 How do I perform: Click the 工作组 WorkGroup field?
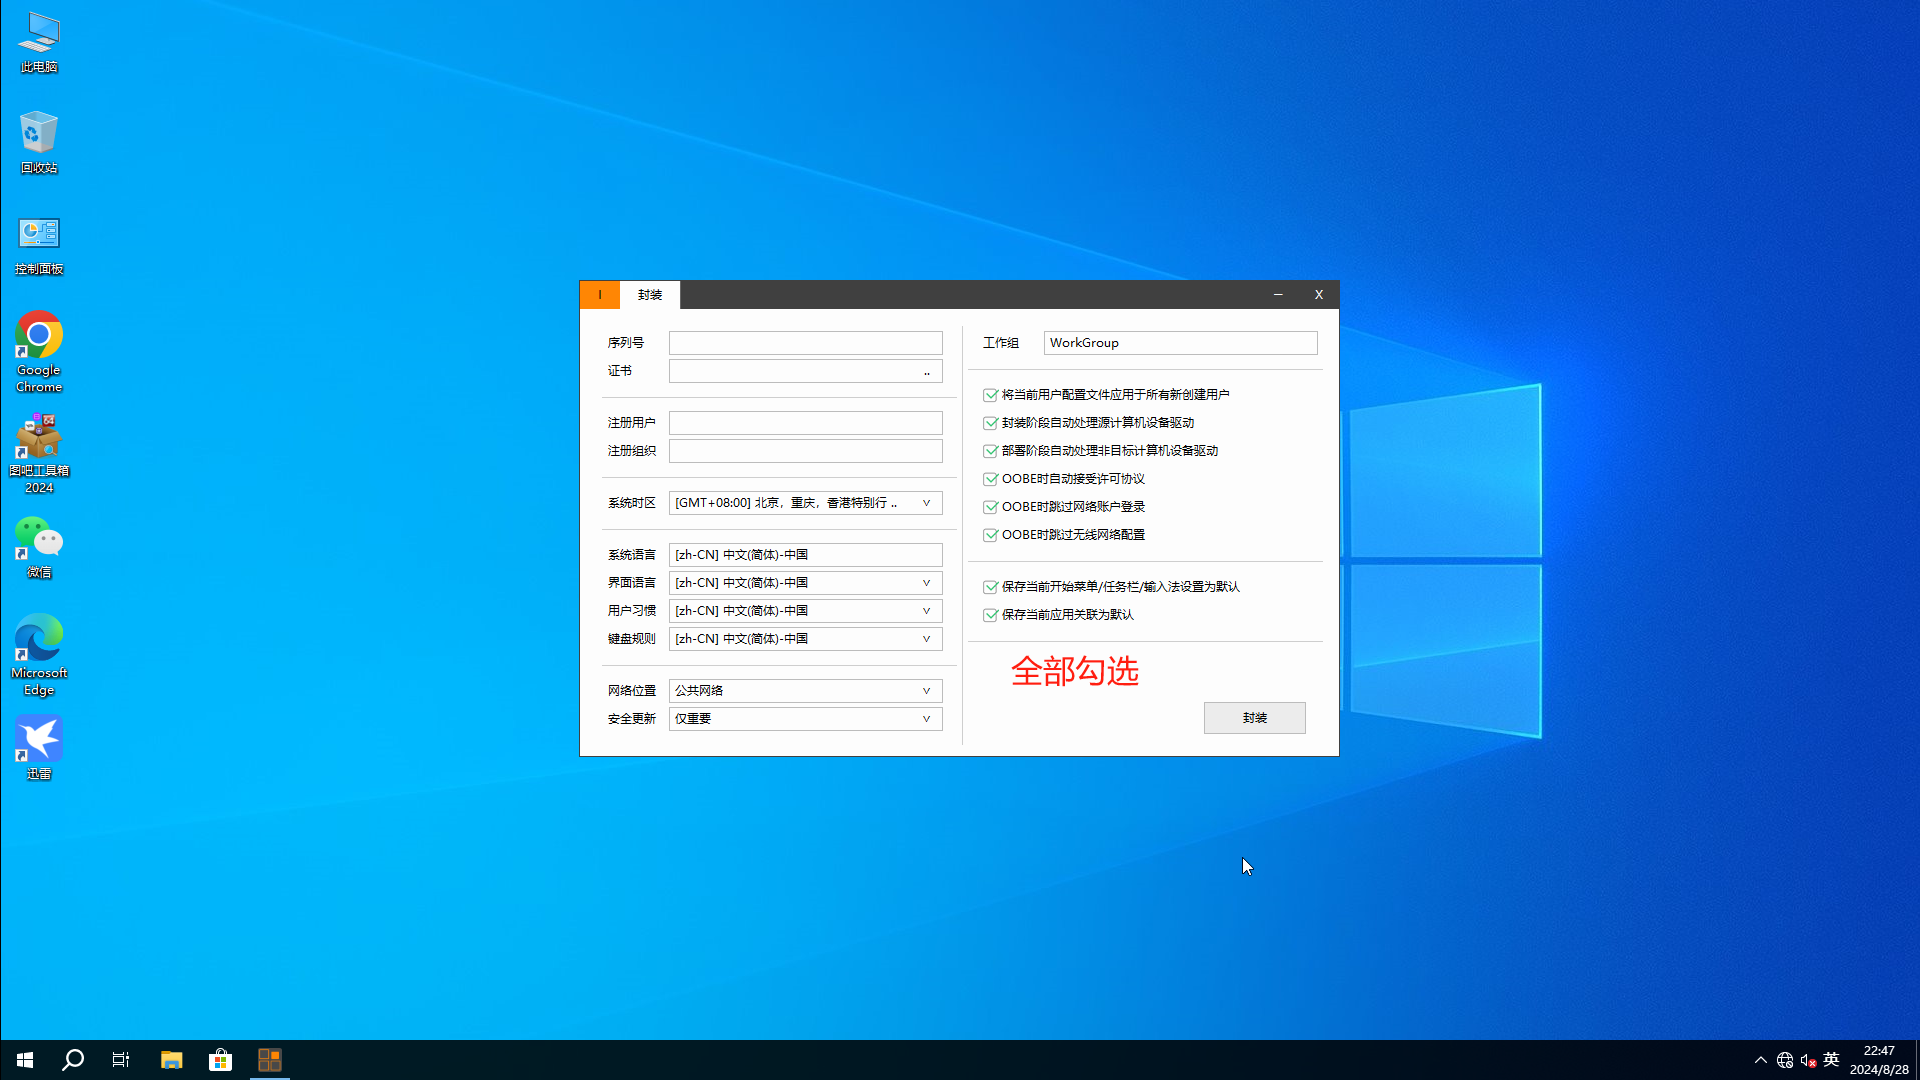[1180, 343]
